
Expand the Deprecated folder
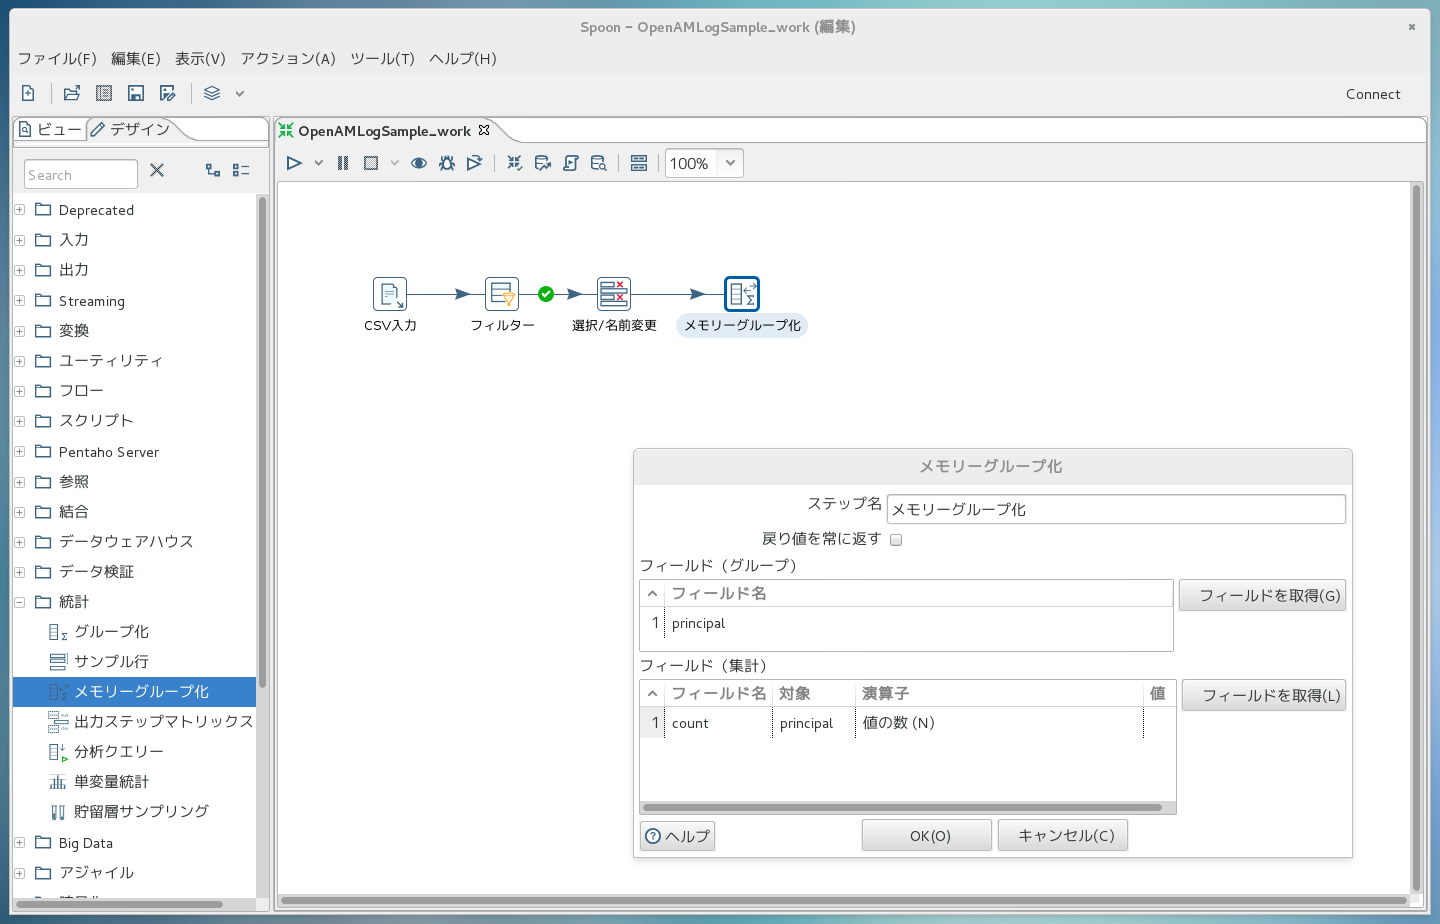pyautogui.click(x=19, y=210)
